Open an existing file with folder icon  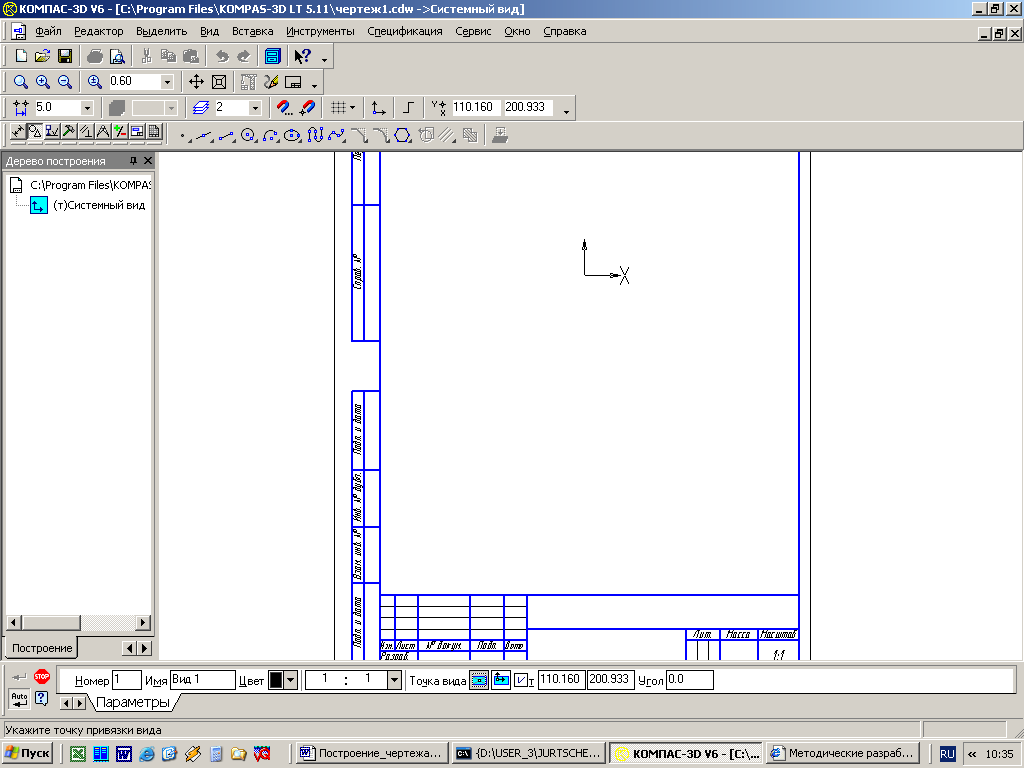pos(42,57)
